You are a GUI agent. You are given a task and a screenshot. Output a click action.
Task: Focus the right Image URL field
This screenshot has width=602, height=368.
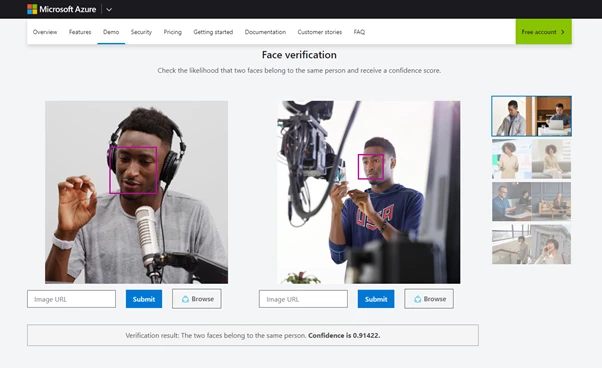click(x=303, y=299)
